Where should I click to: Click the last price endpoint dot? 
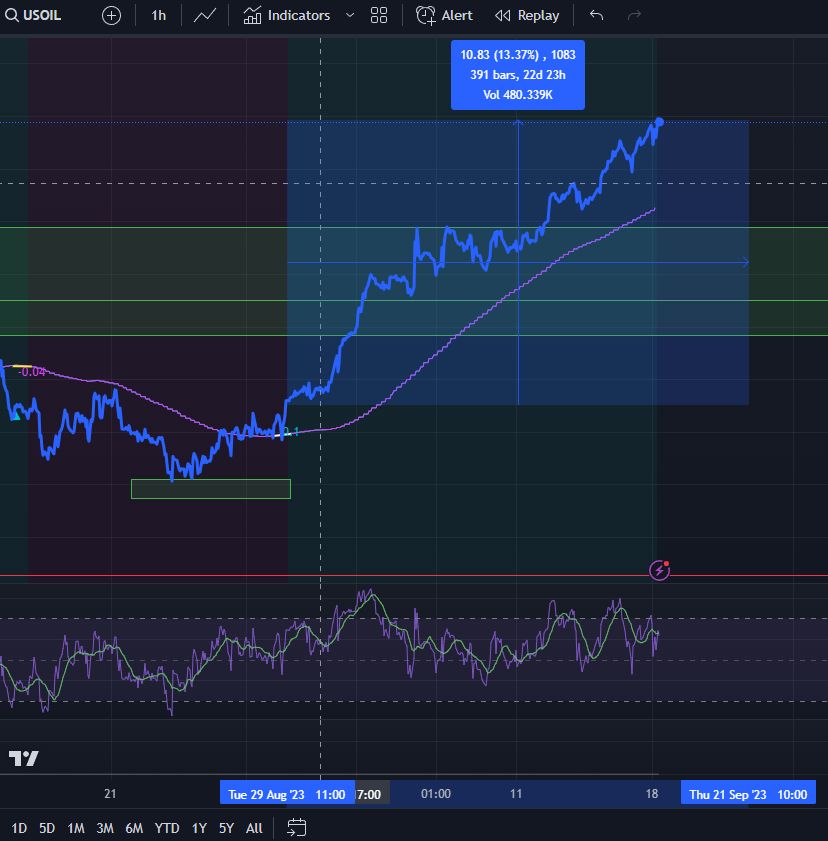(659, 123)
